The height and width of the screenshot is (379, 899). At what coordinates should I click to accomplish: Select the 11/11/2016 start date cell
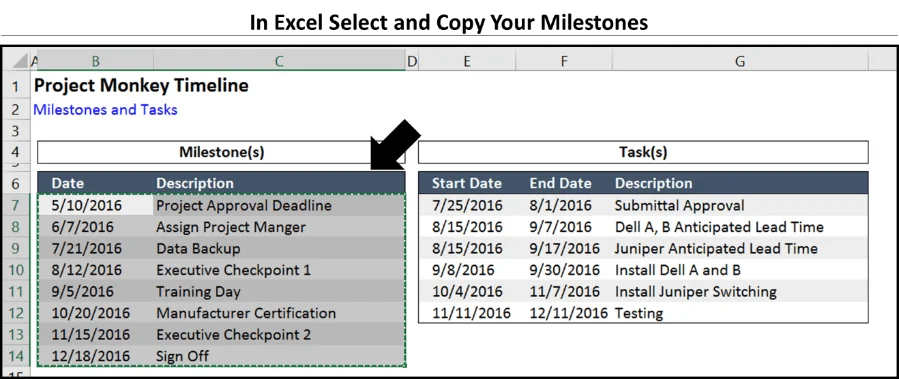(x=467, y=313)
